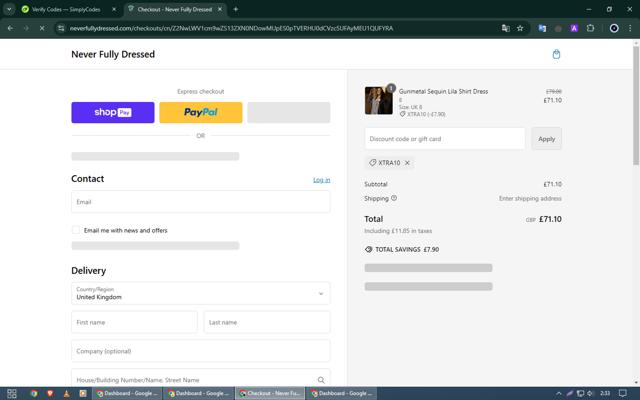Open the translate page icon in address bar
The width and height of the screenshot is (640, 400).
point(505,28)
